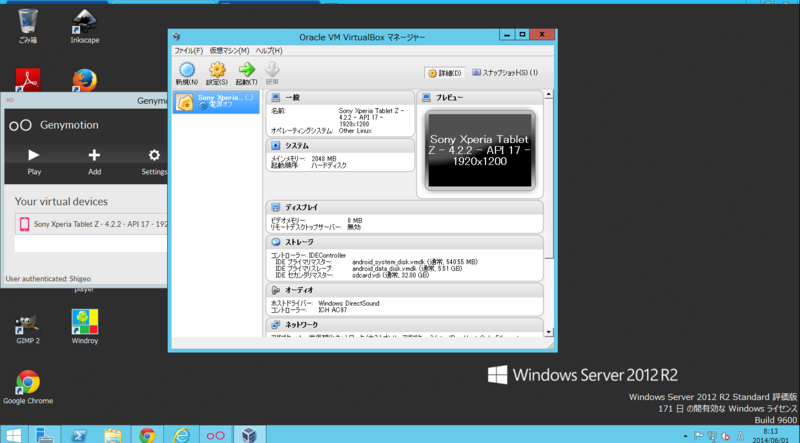Screen dimensions: 800x443
Task: Open the Help (ヘルプ) menu
Action: click(269, 51)
